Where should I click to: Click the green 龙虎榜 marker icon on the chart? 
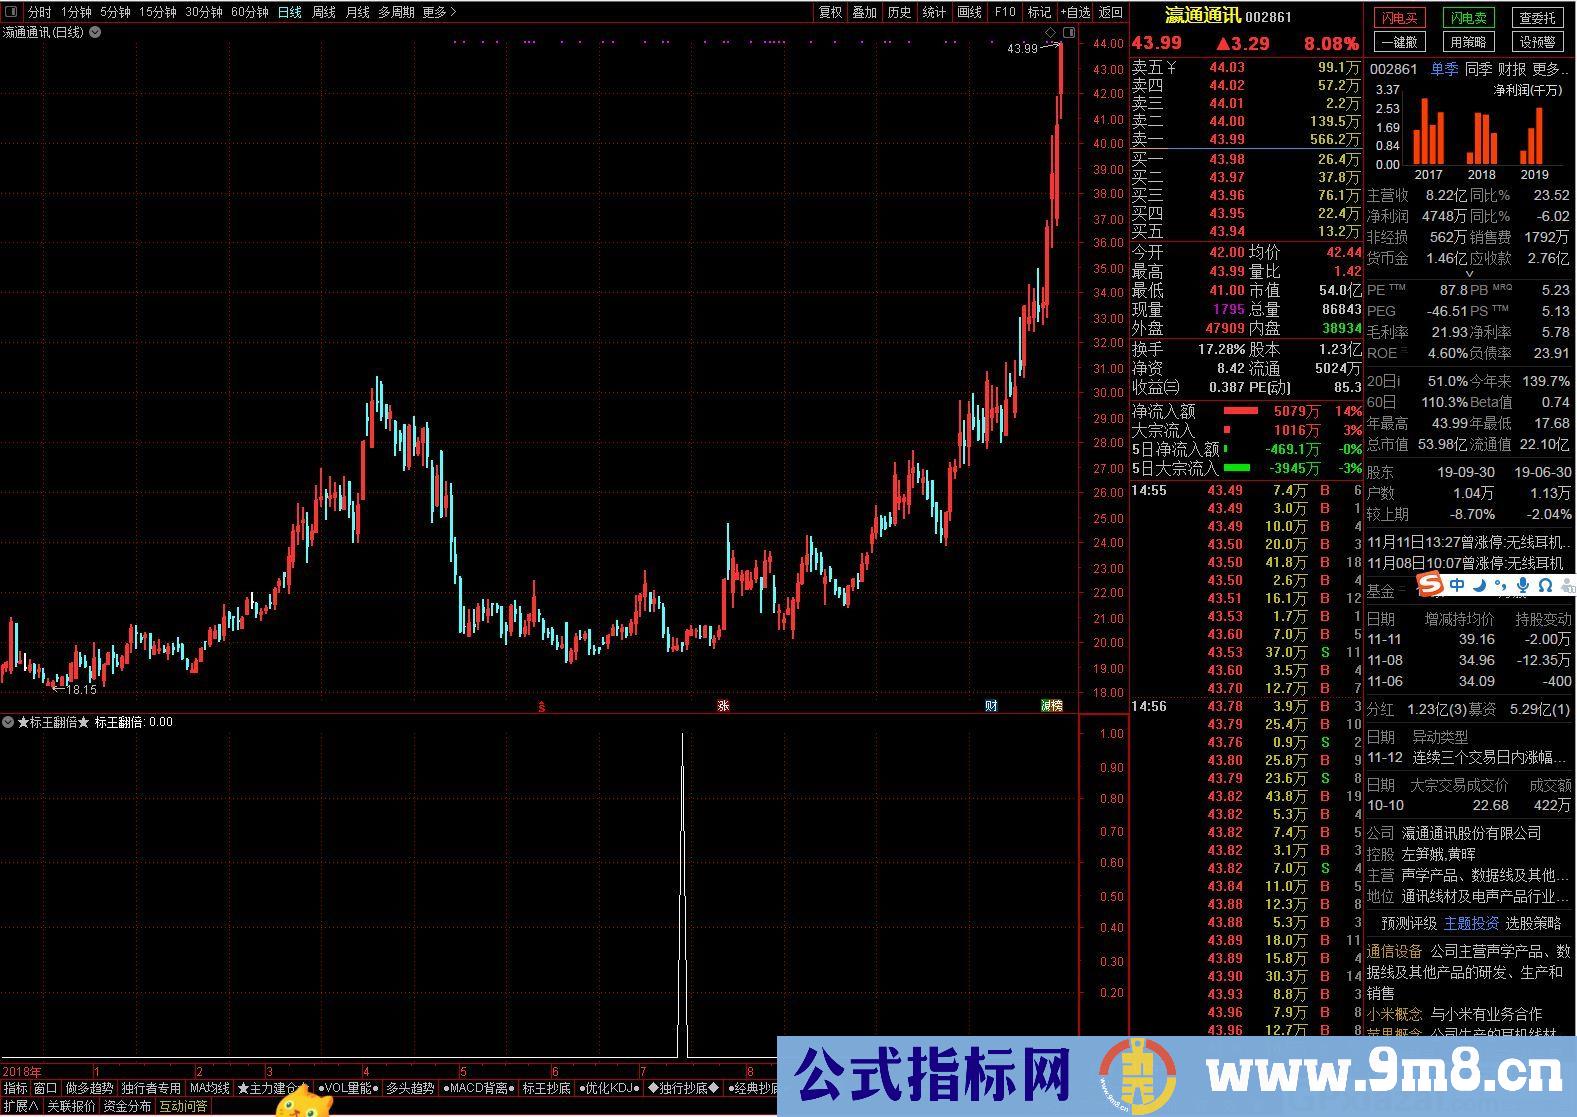click(1051, 705)
